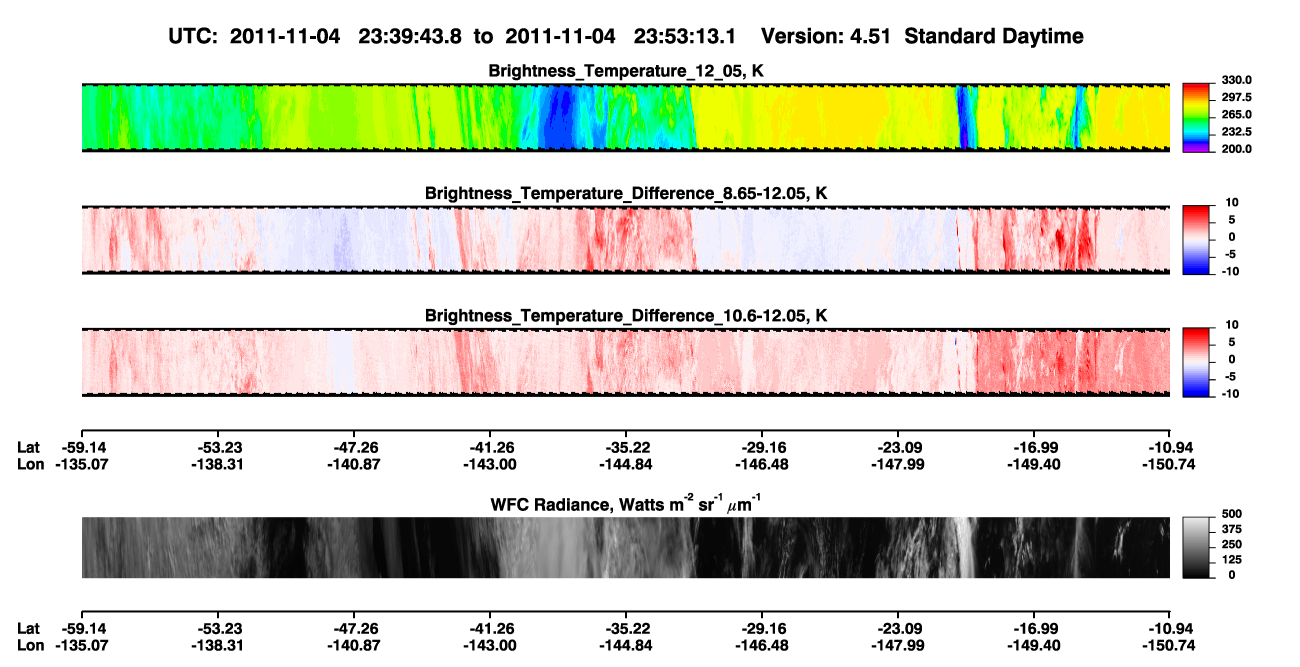Select the 10.6-12.05 temperature difference strip

tap(625, 362)
